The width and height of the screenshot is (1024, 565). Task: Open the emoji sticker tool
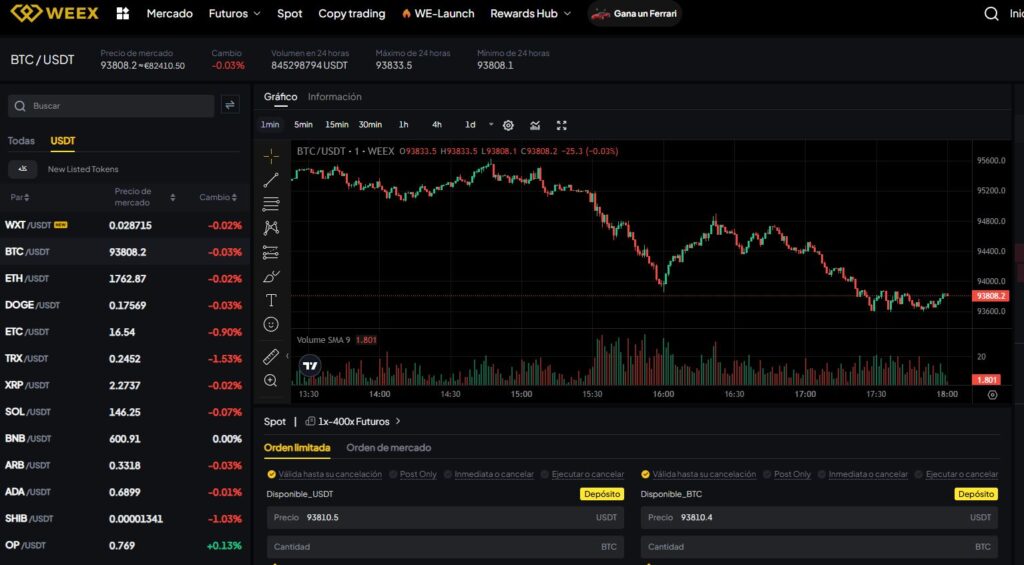(271, 324)
